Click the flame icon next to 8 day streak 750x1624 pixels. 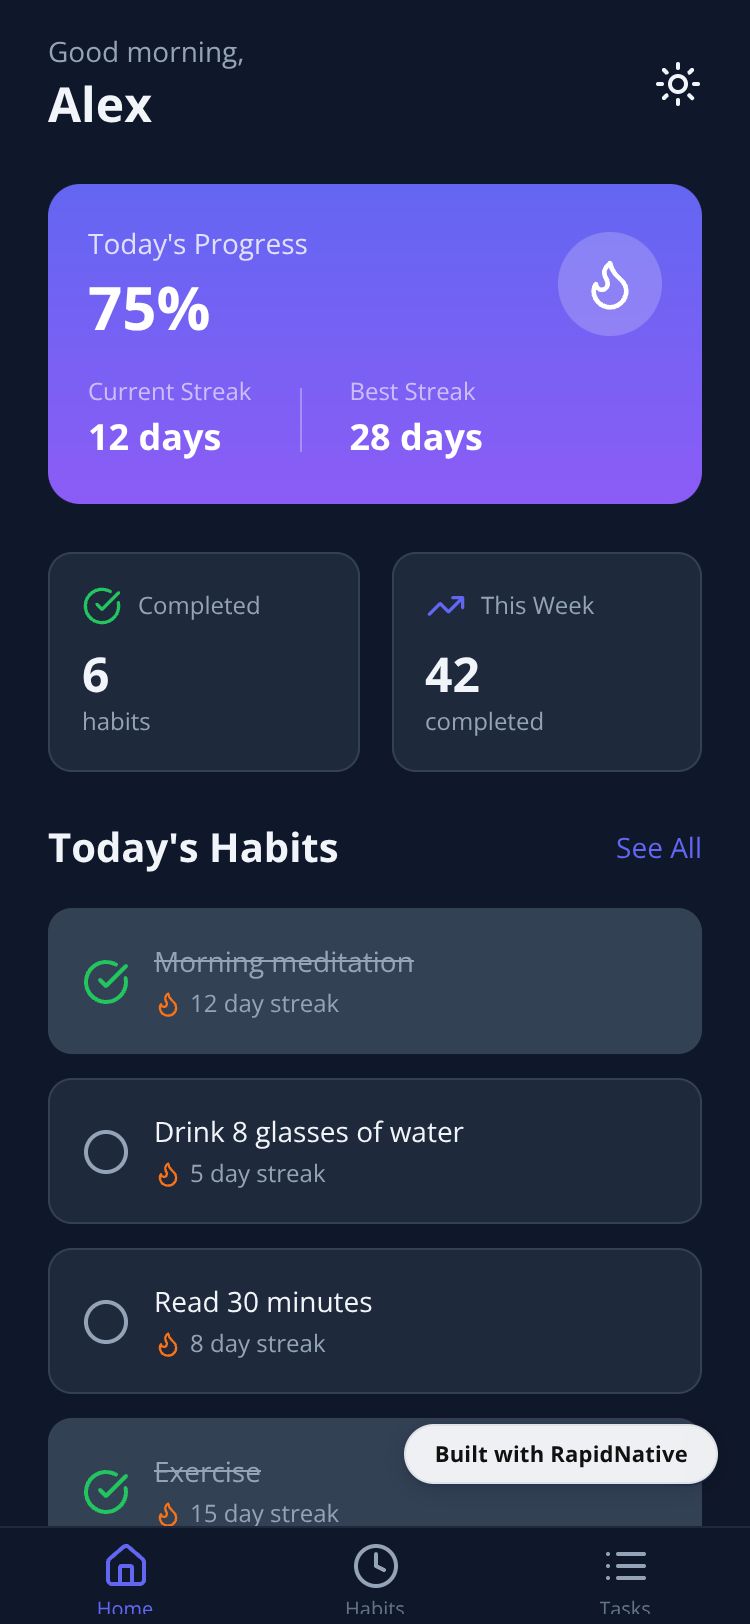coord(168,1344)
